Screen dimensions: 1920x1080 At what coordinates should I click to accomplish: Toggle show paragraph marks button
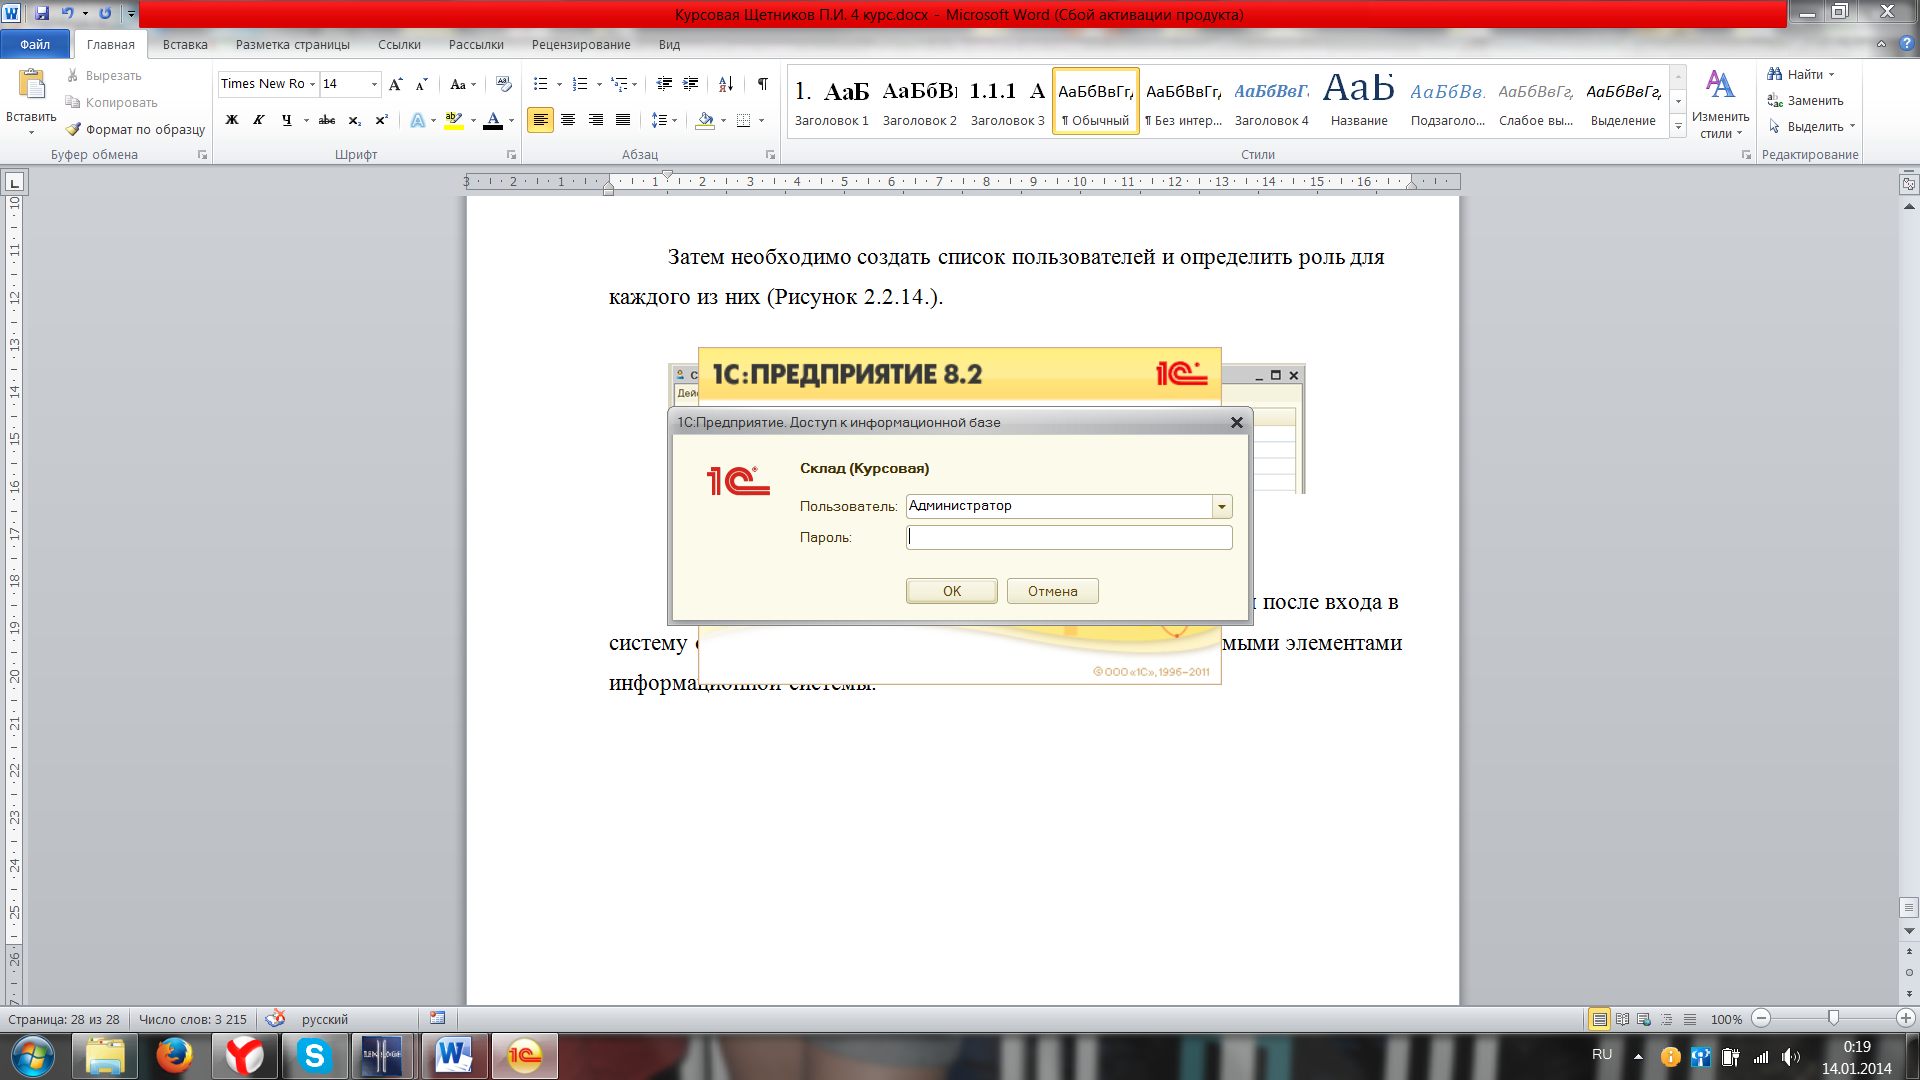click(763, 84)
